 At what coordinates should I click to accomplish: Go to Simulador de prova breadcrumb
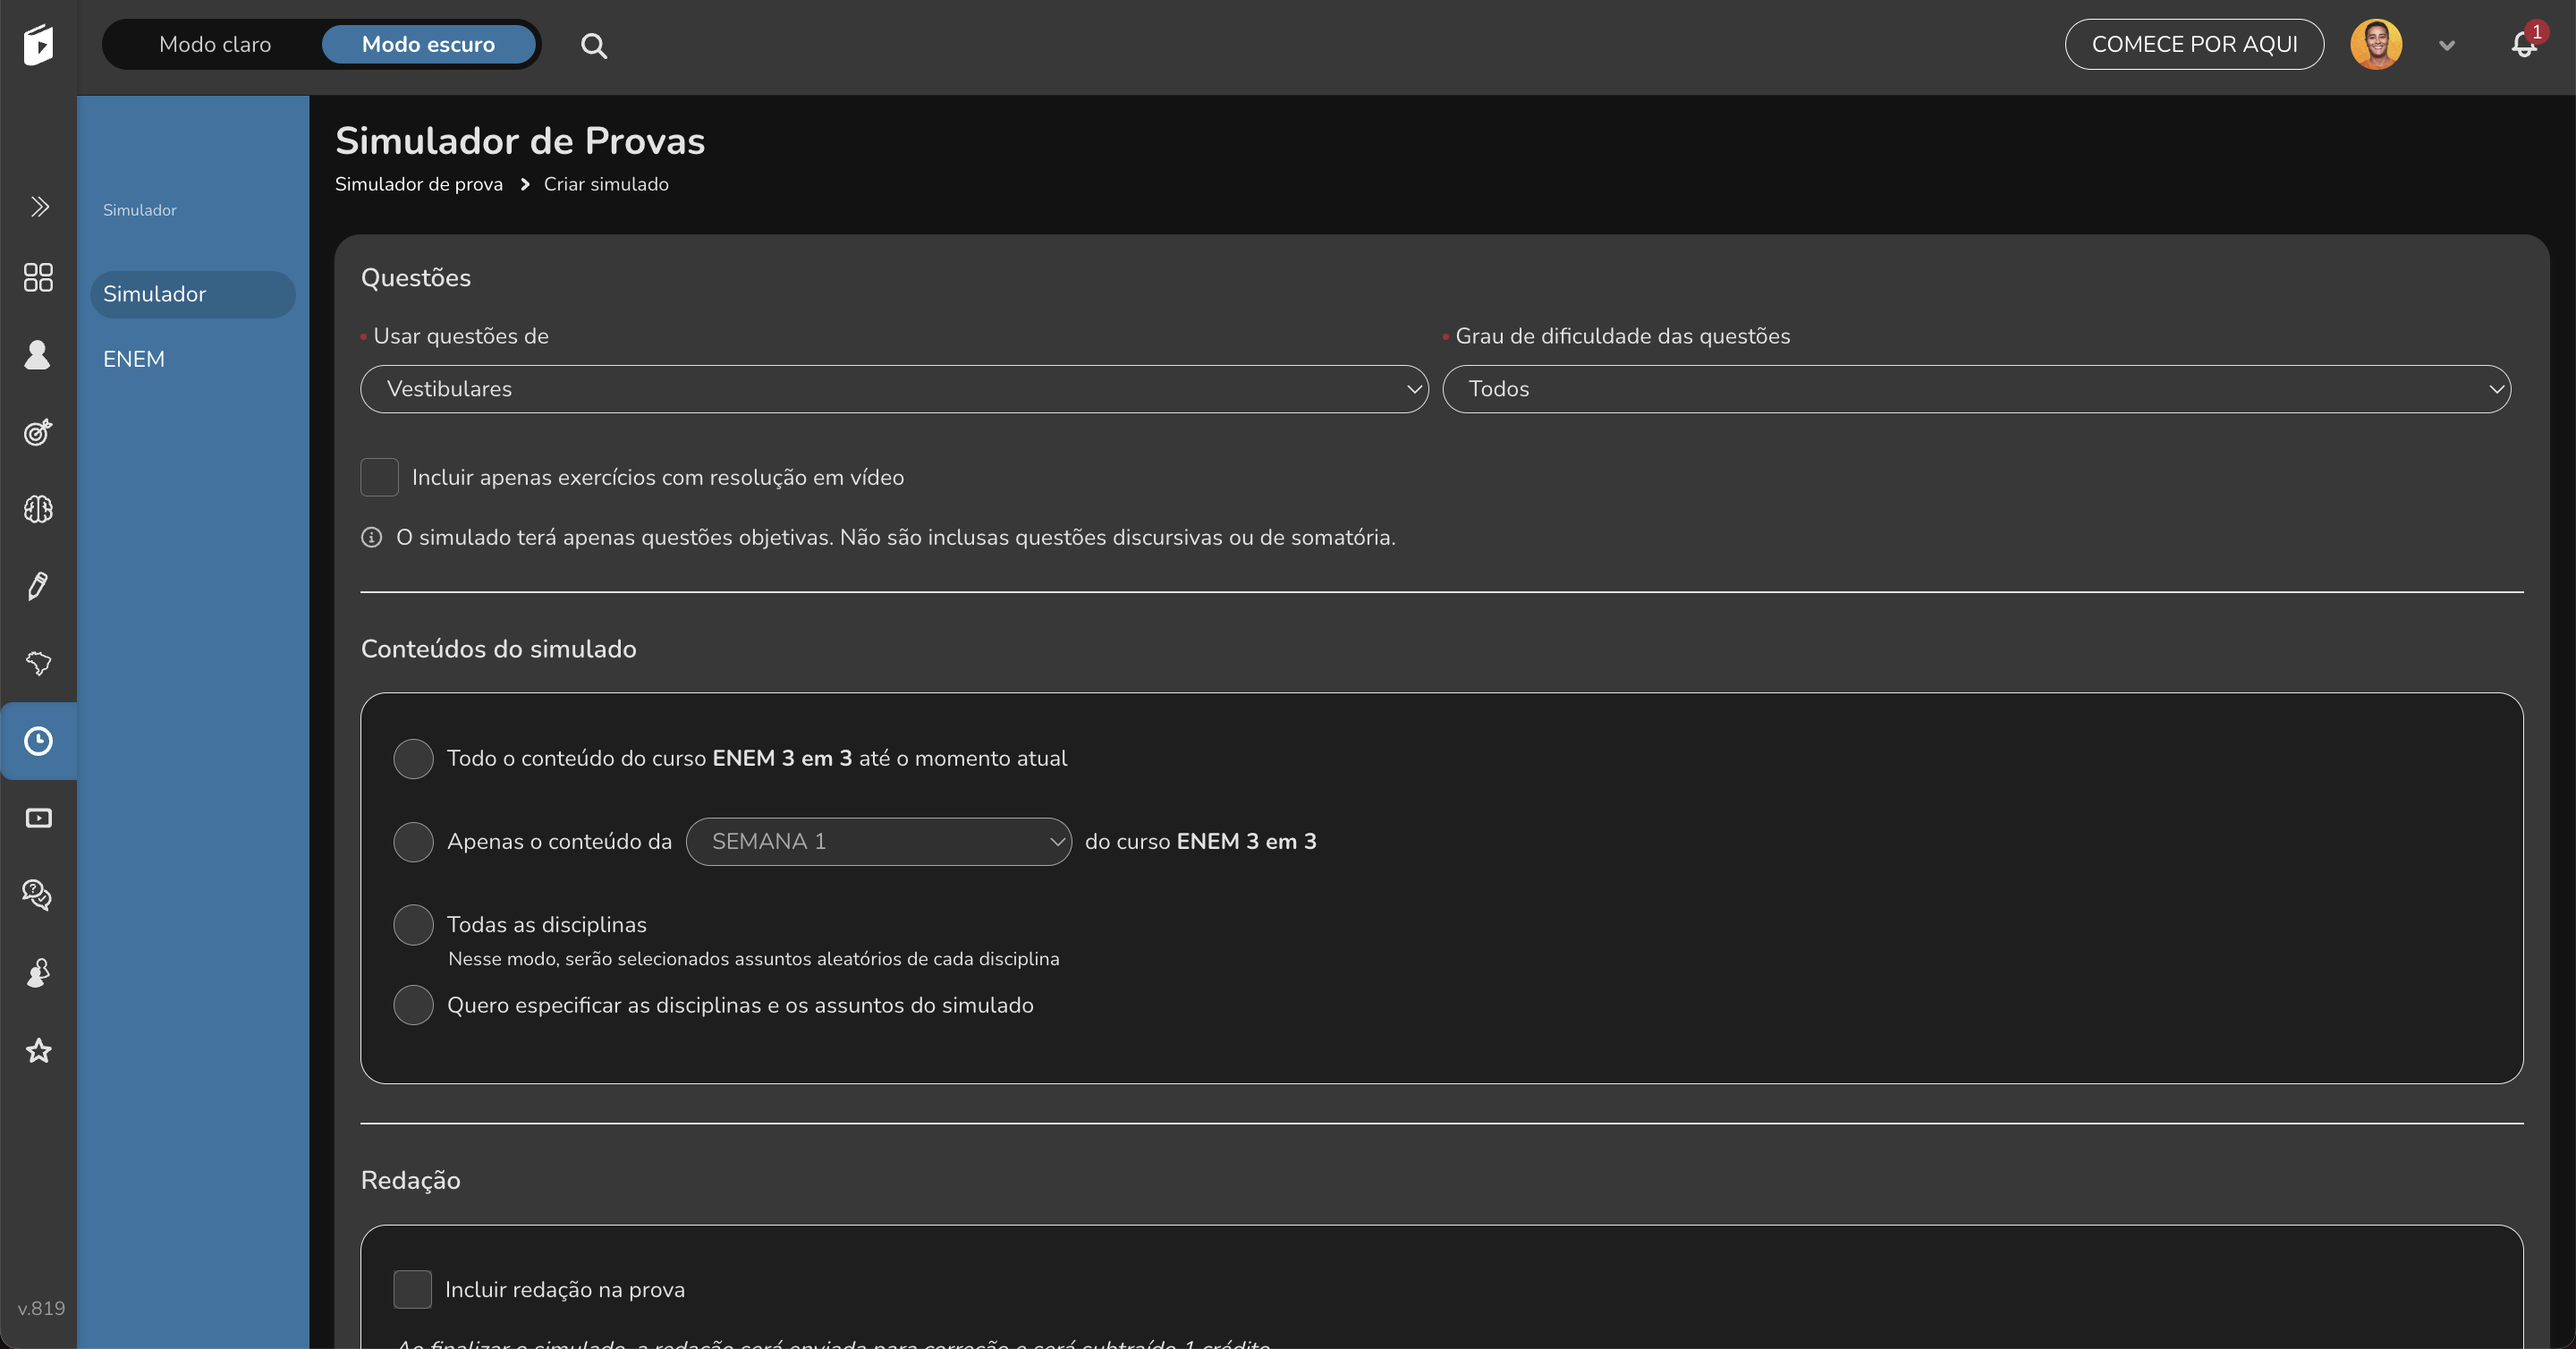click(x=419, y=184)
